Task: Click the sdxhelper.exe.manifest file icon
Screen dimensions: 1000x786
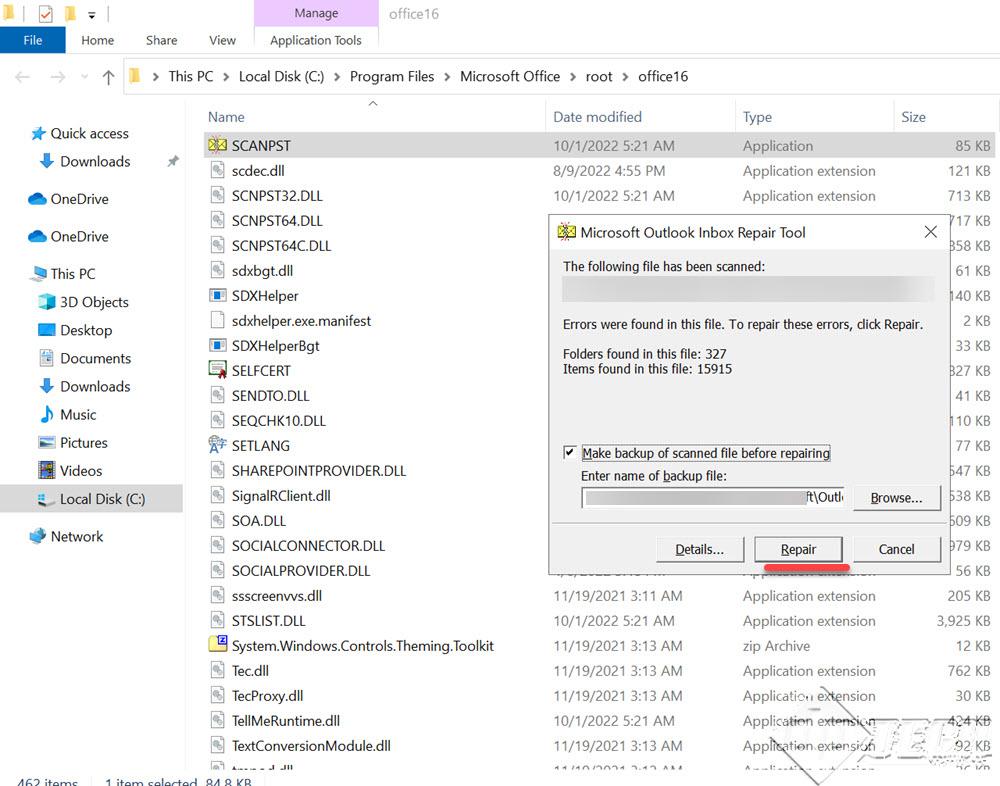Action: 217,320
